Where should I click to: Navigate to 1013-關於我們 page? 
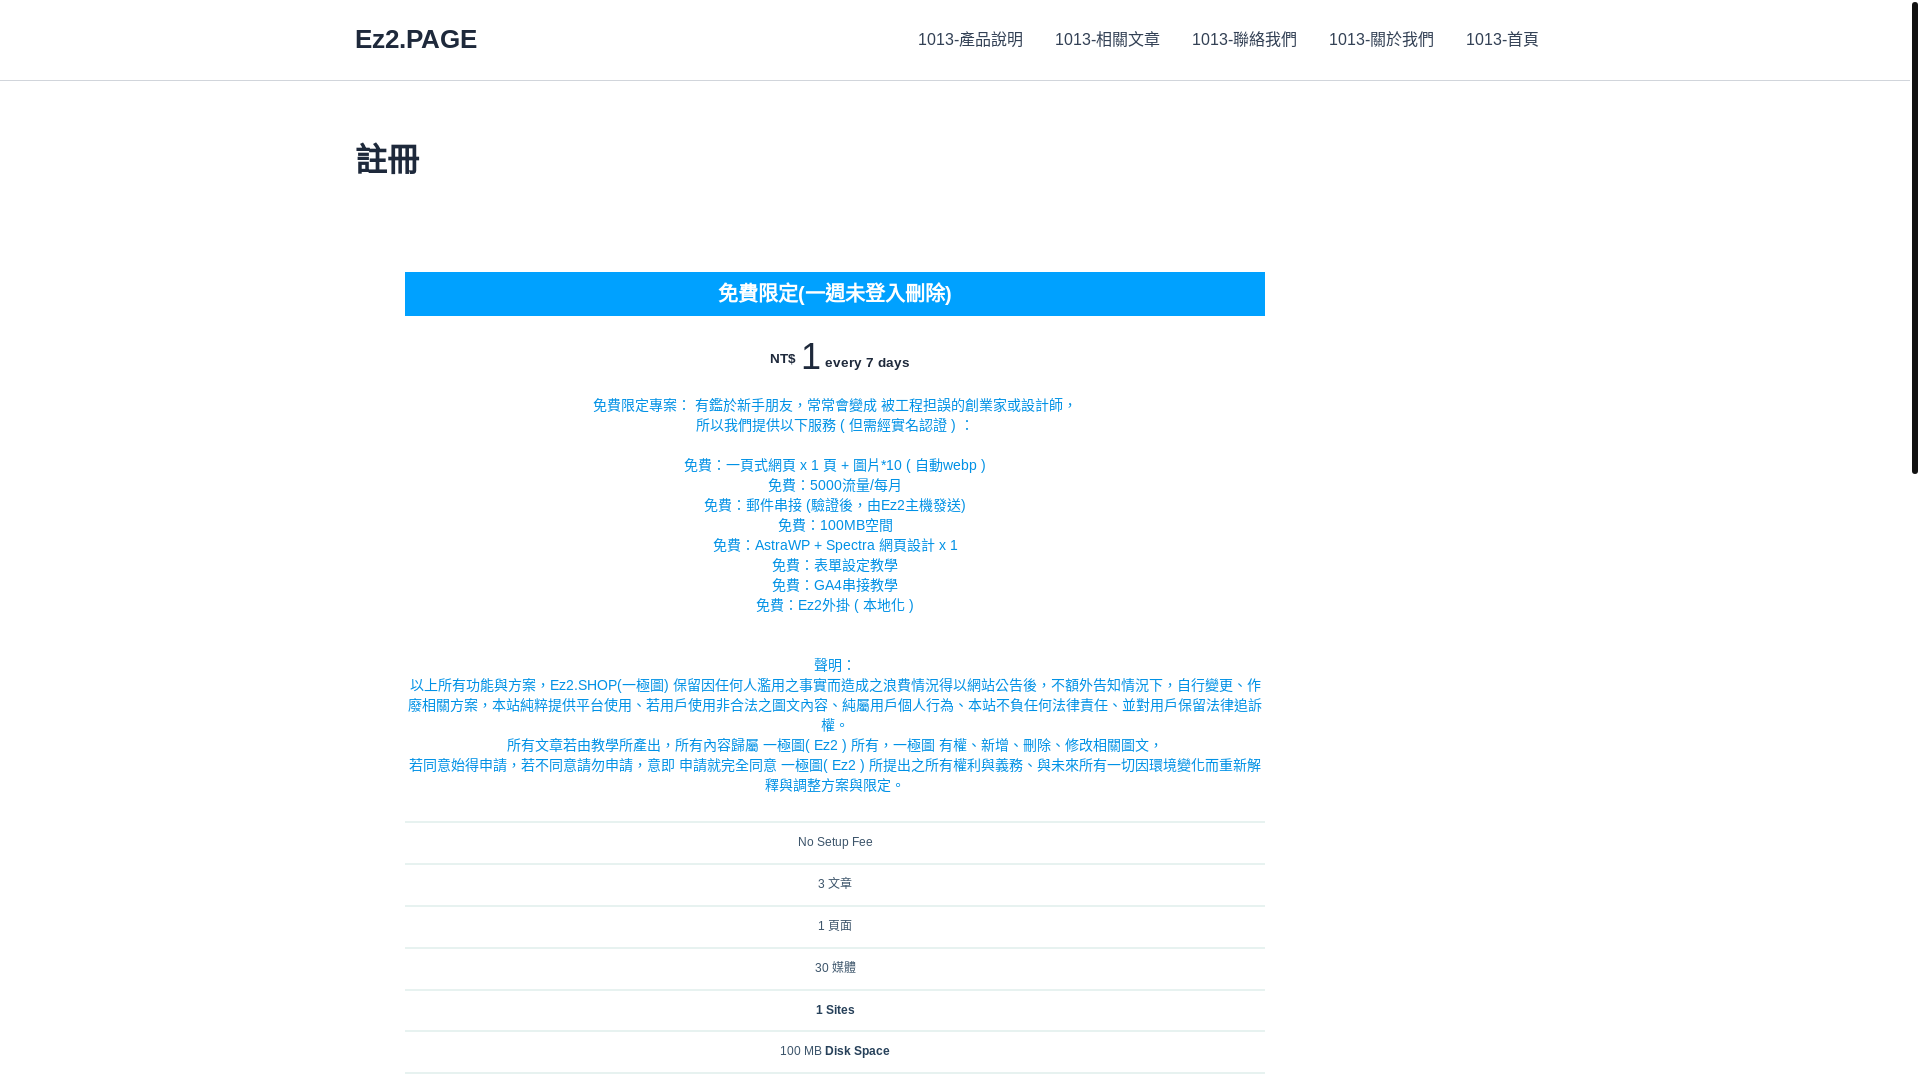1381,40
